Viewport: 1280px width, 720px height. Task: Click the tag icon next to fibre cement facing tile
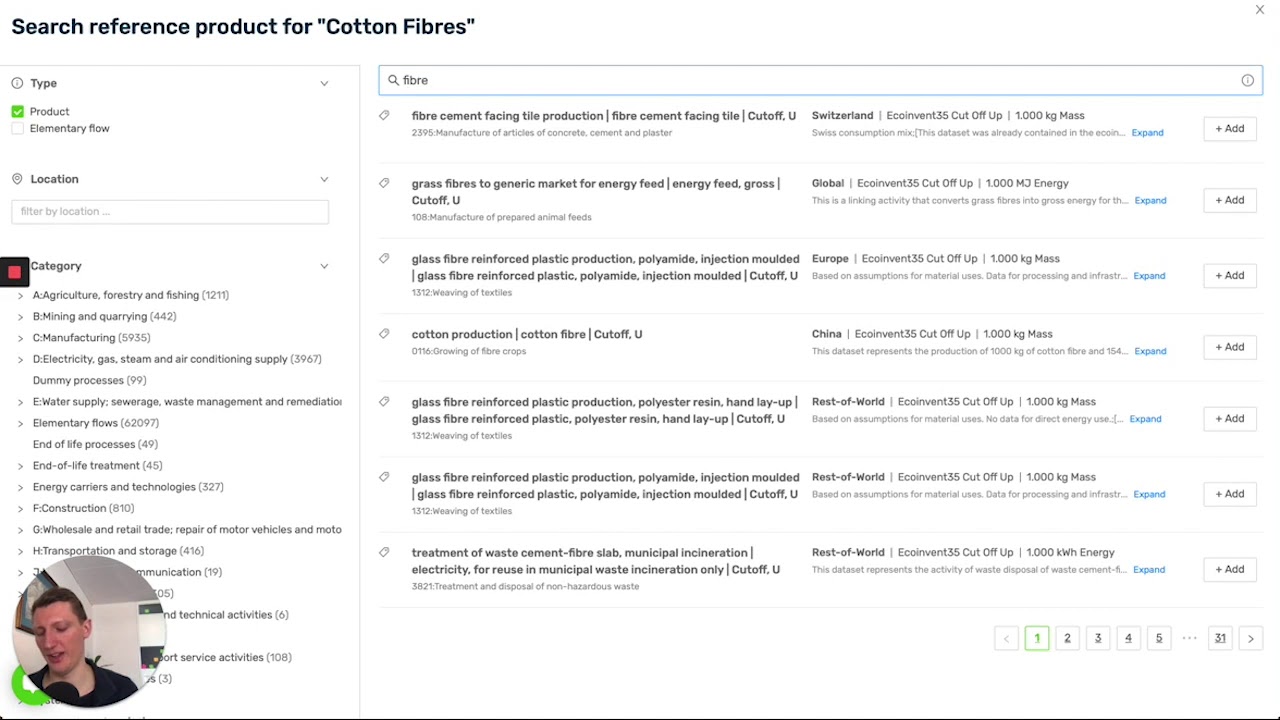click(x=384, y=116)
